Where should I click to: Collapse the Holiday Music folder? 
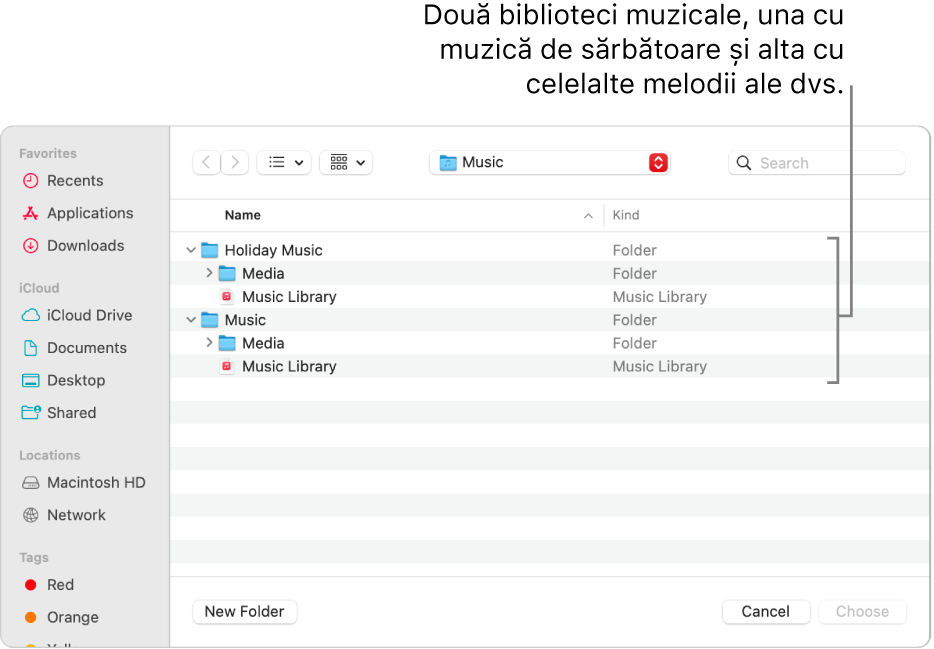click(191, 250)
